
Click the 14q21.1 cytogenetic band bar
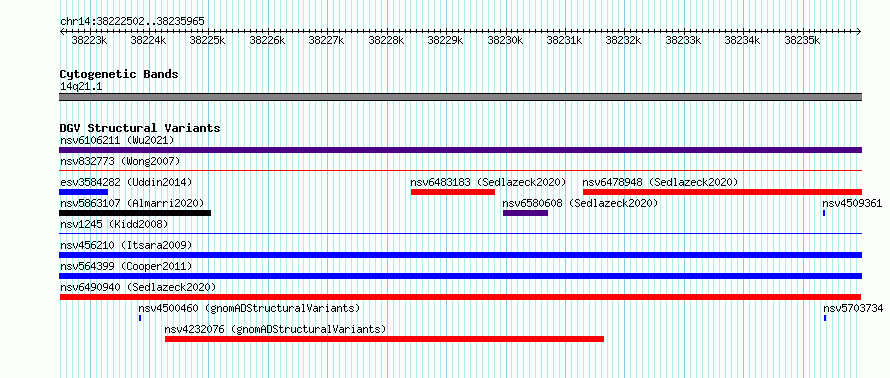(x=460, y=97)
